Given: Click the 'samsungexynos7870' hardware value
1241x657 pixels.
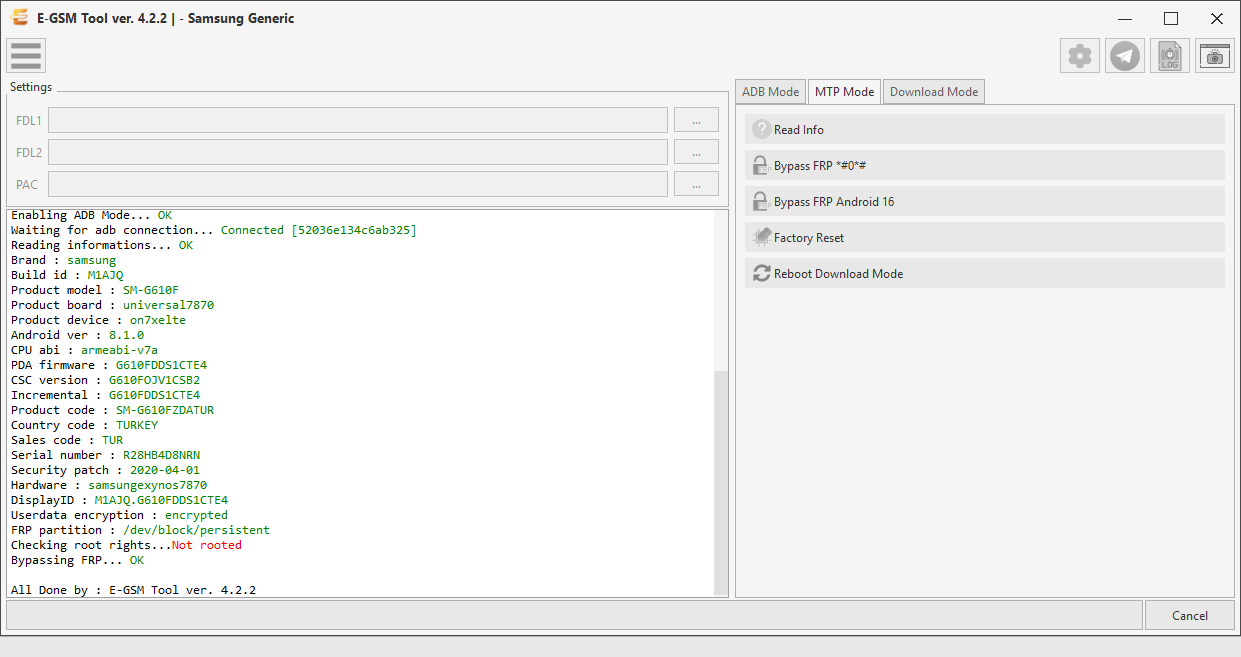Looking at the screenshot, I should point(147,485).
